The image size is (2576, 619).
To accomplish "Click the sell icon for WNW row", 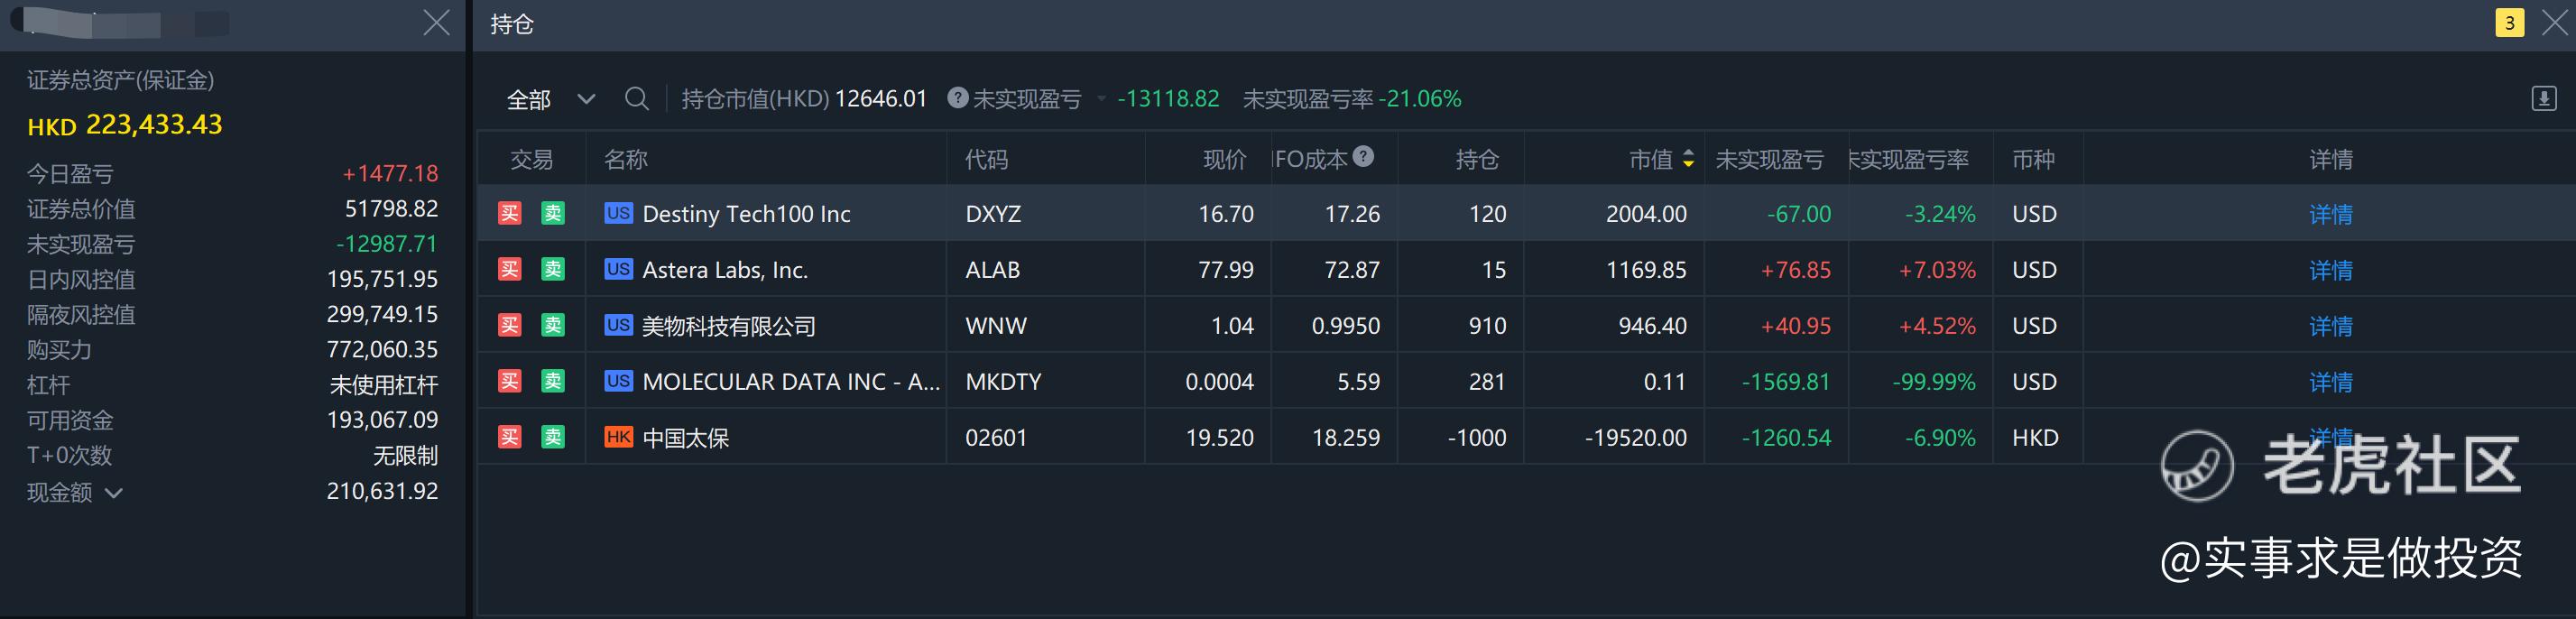I will [x=553, y=325].
